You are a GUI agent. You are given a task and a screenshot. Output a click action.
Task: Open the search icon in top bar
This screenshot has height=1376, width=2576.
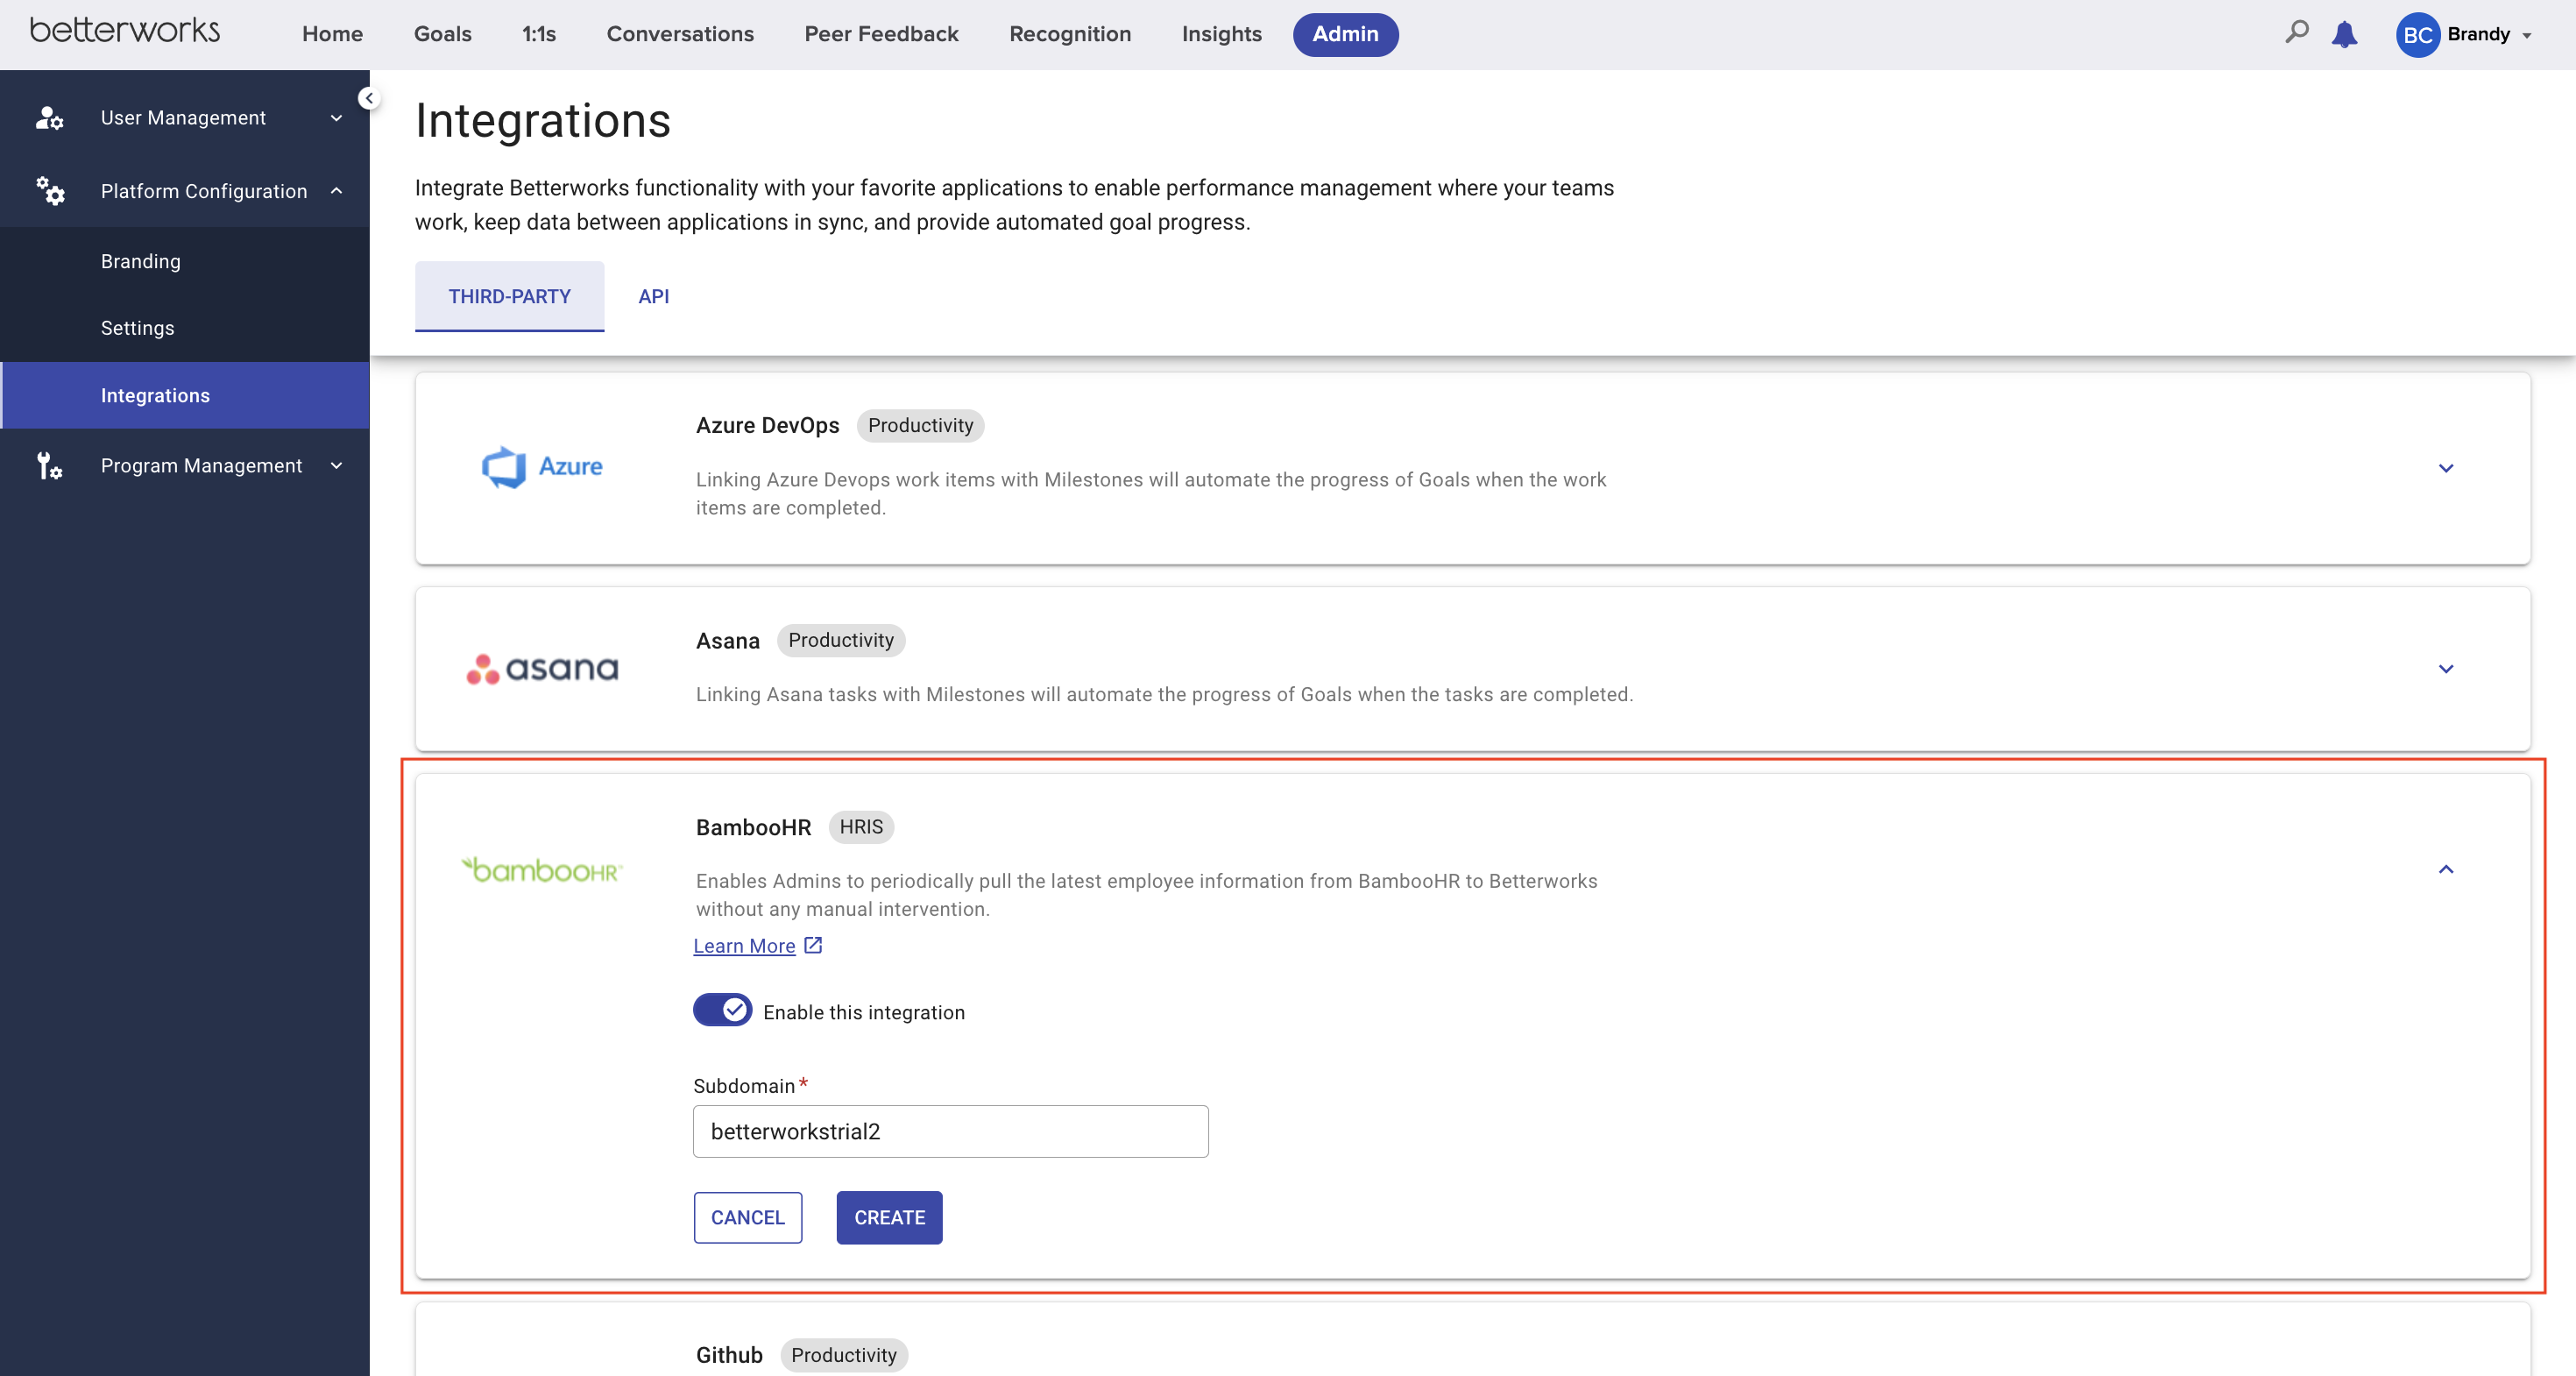point(2296,33)
